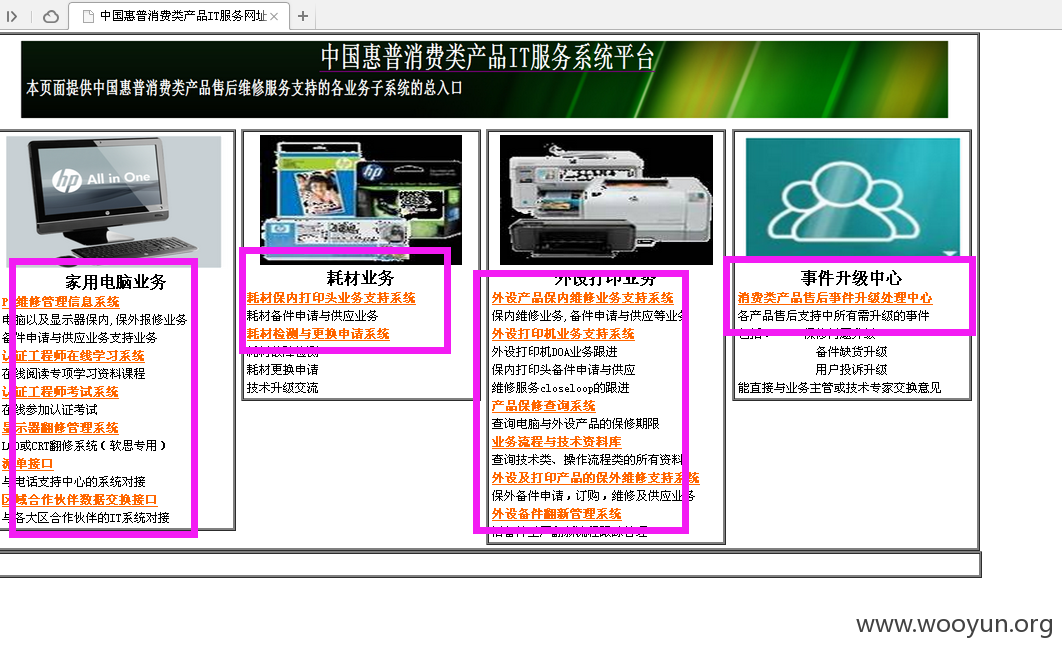Open 耗材检测与更换申请系统 link

318,334
